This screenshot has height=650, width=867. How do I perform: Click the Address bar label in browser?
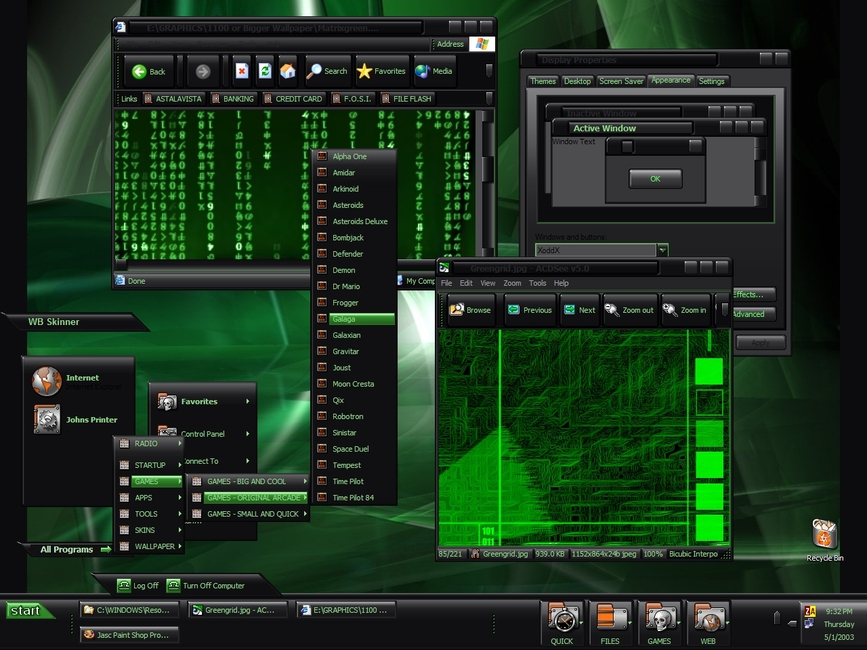tap(450, 44)
